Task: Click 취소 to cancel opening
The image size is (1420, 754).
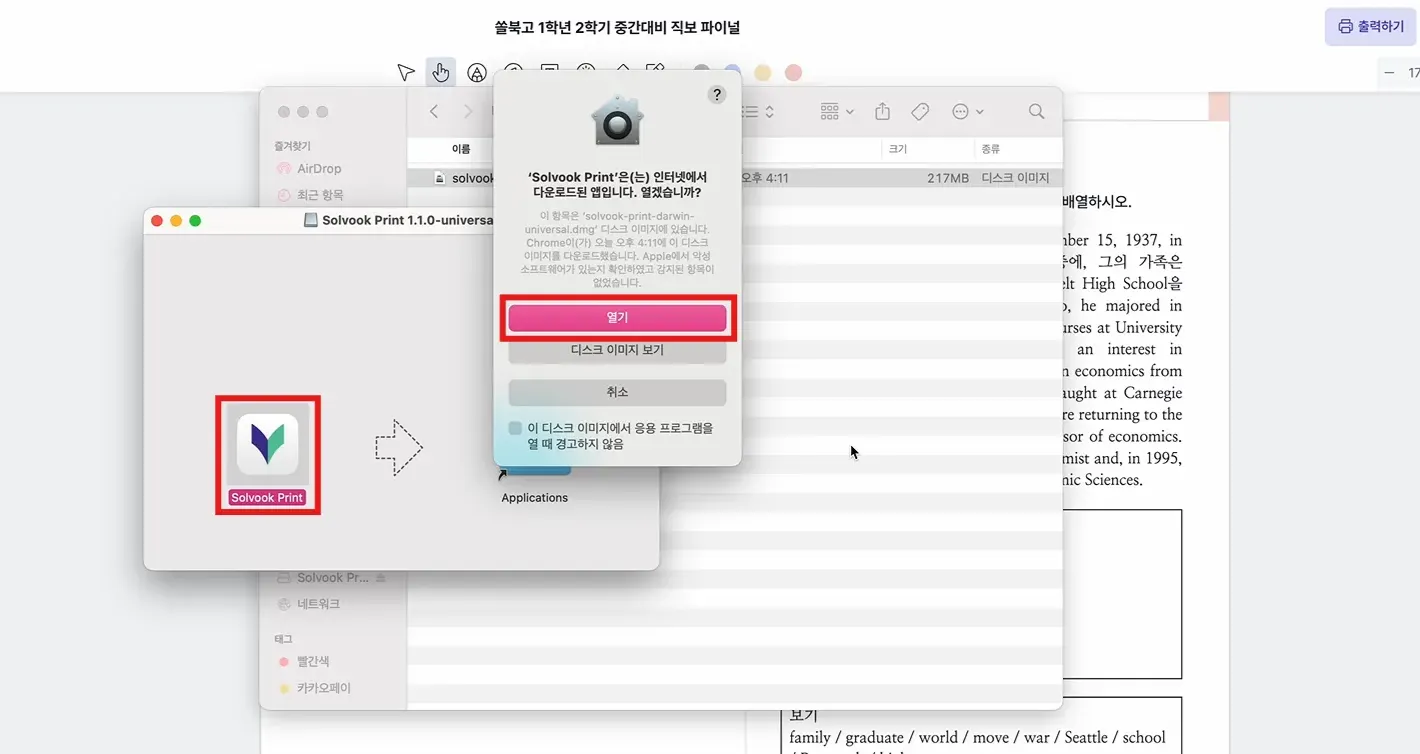Action: click(x=617, y=392)
